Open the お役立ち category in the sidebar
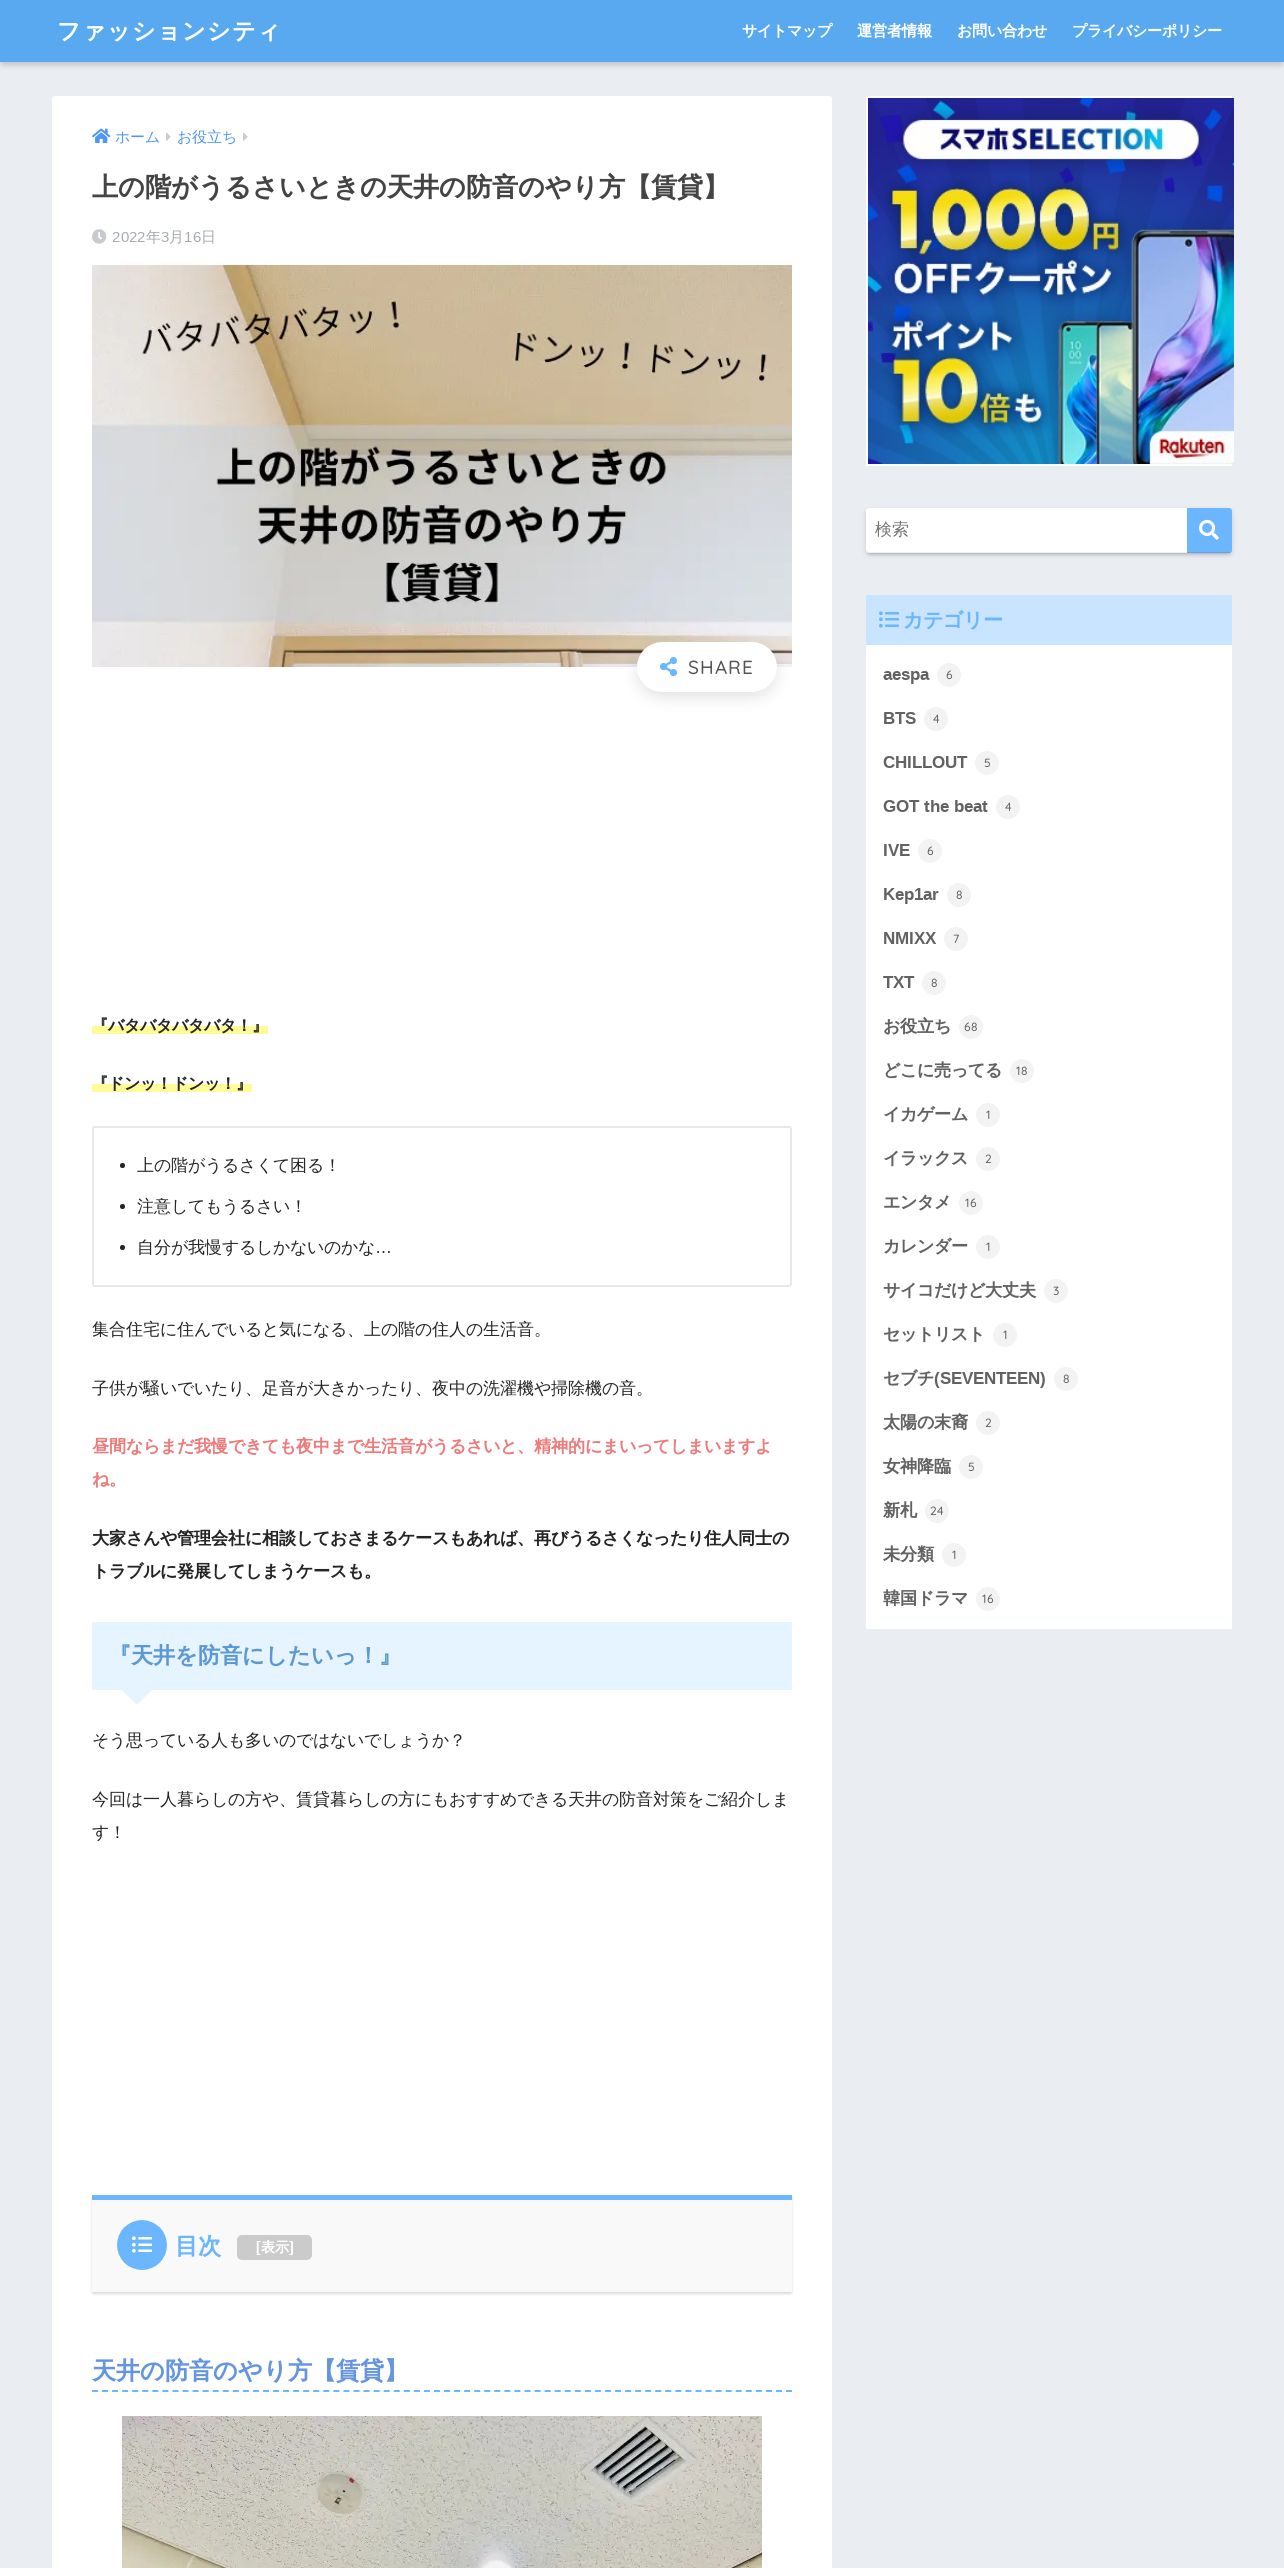 click(917, 1027)
